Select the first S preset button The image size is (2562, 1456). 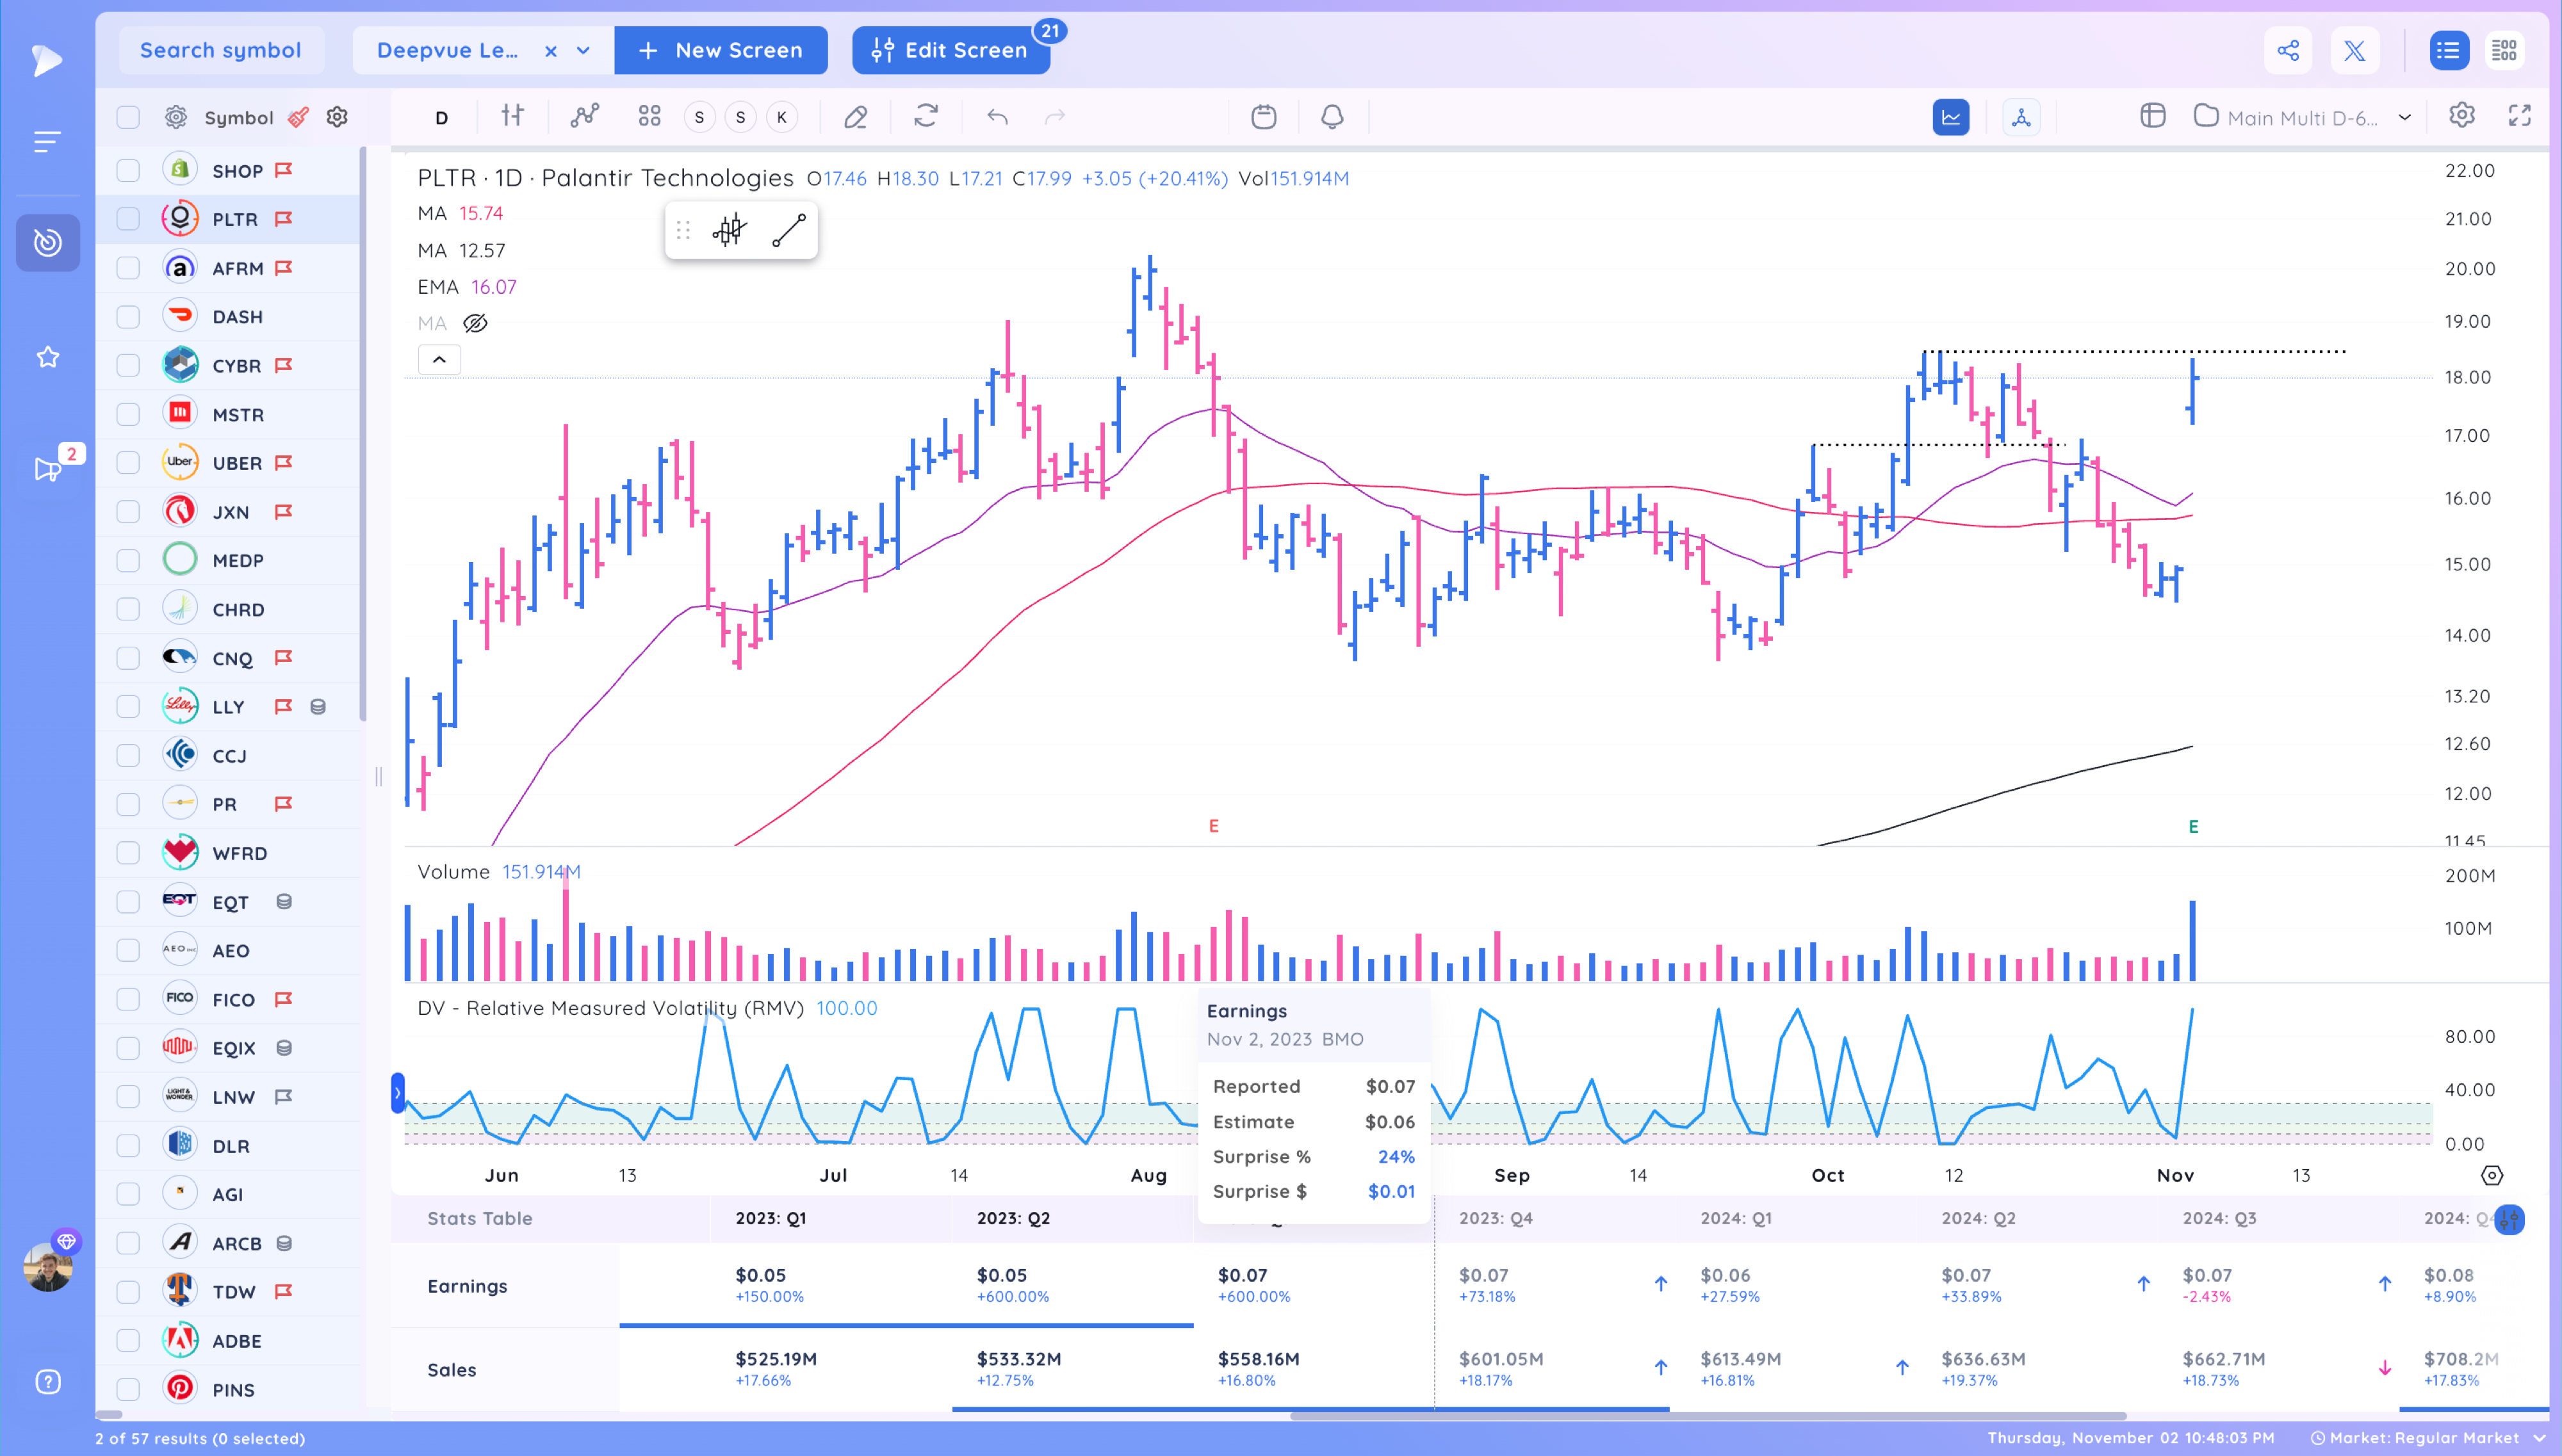tap(699, 117)
